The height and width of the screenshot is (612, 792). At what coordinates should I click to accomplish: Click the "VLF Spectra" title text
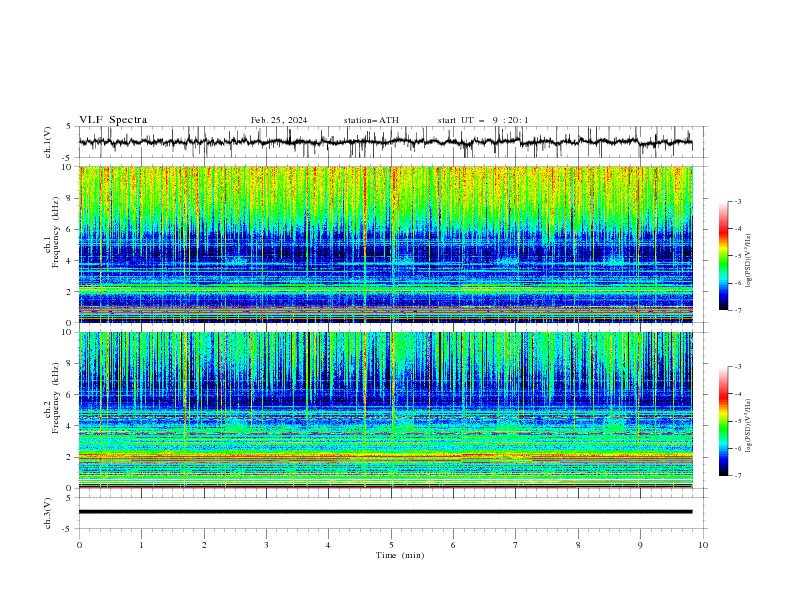coord(113,120)
